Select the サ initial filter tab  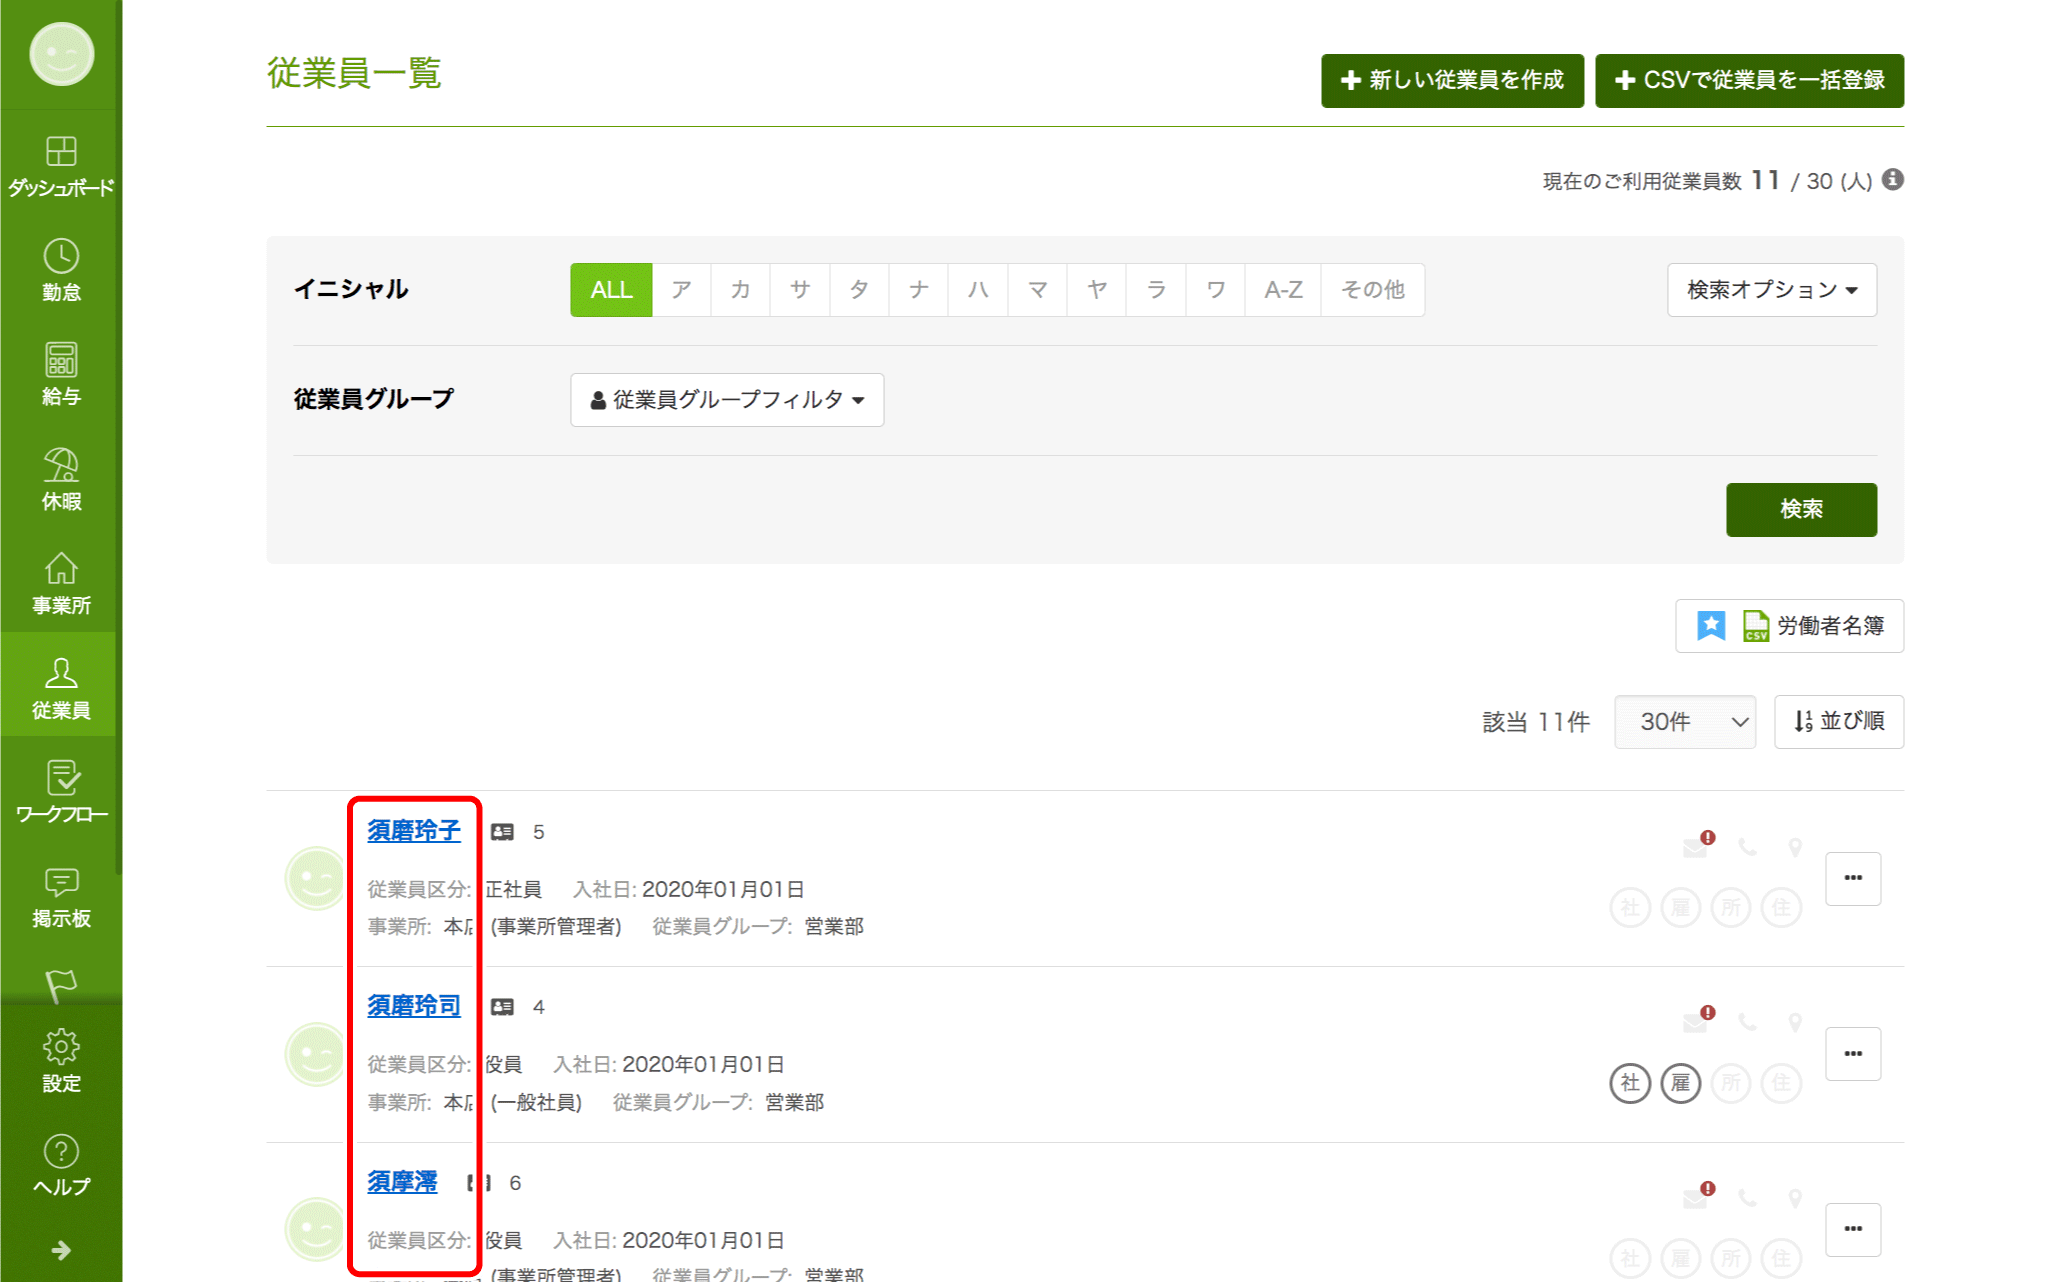tap(799, 290)
